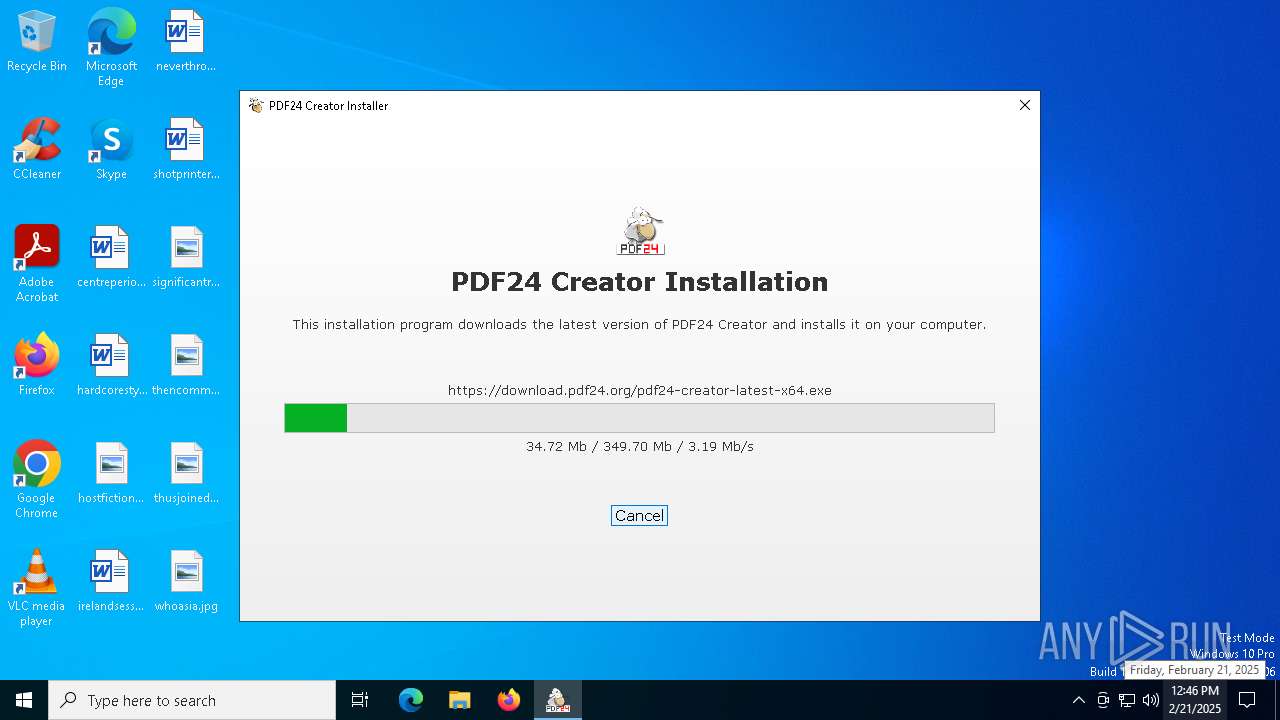Image resolution: width=1280 pixels, height=720 pixels.
Task: Select the CCleaner desktop shortcut
Action: [37, 150]
